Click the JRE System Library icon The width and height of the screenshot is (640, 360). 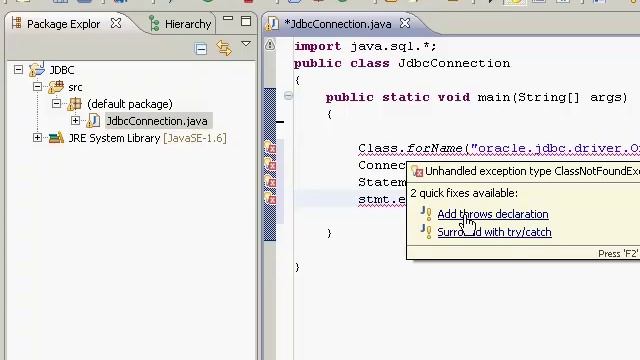[x=56, y=138]
